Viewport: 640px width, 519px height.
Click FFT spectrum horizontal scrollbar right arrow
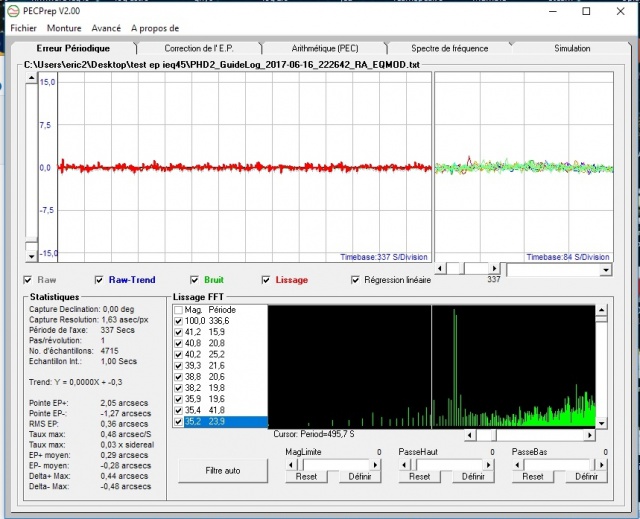(x=590, y=435)
